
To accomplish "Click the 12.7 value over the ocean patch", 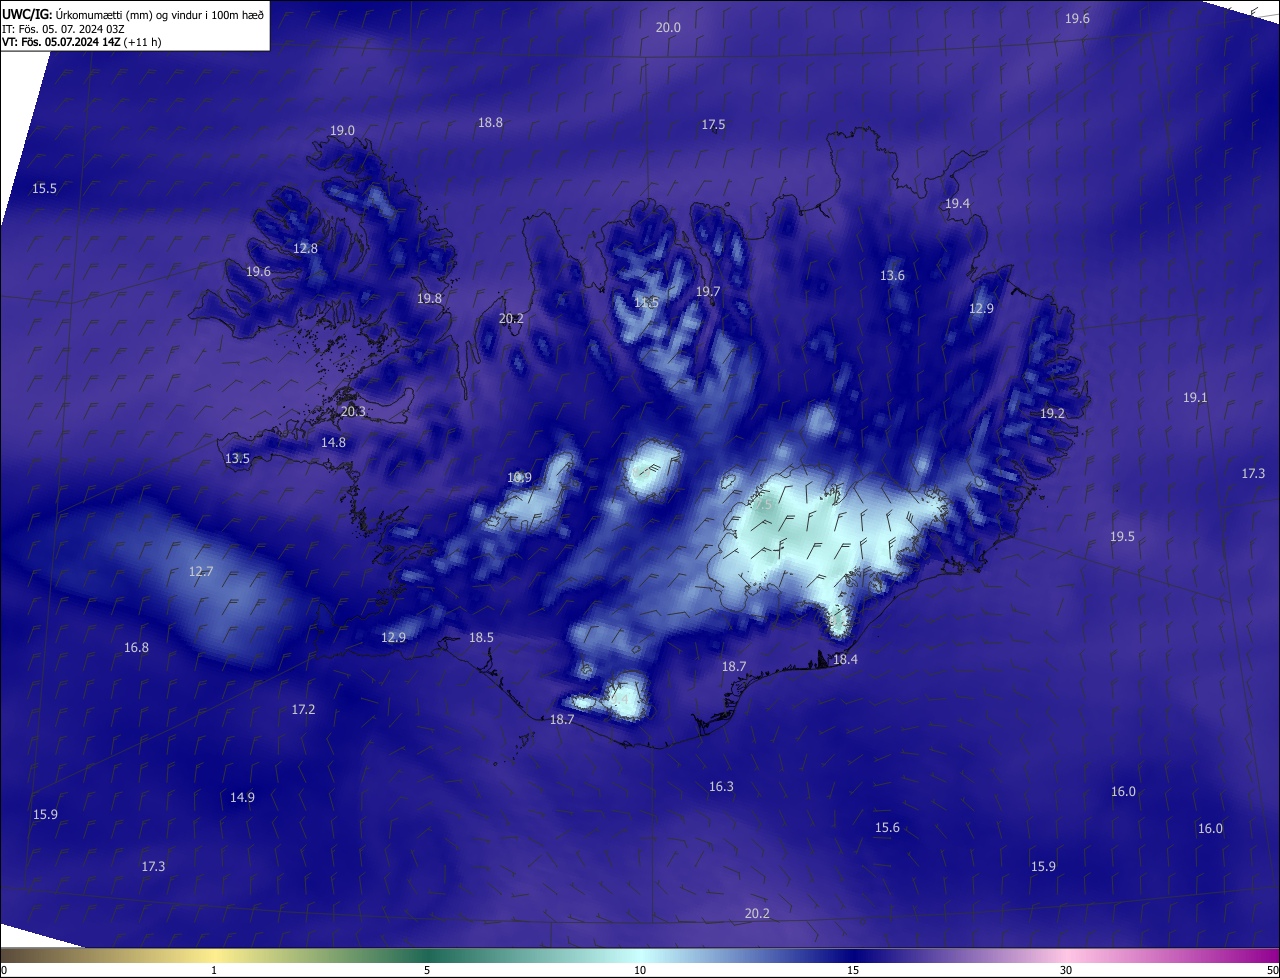I will 201,572.
